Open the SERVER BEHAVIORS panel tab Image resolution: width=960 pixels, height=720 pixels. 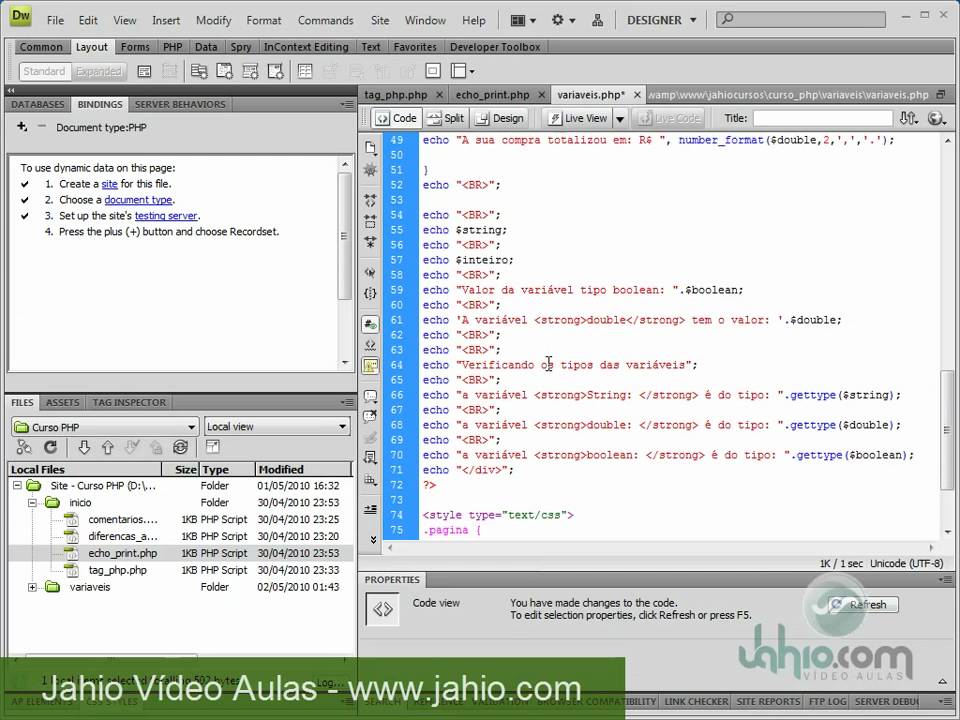pyautogui.click(x=180, y=105)
